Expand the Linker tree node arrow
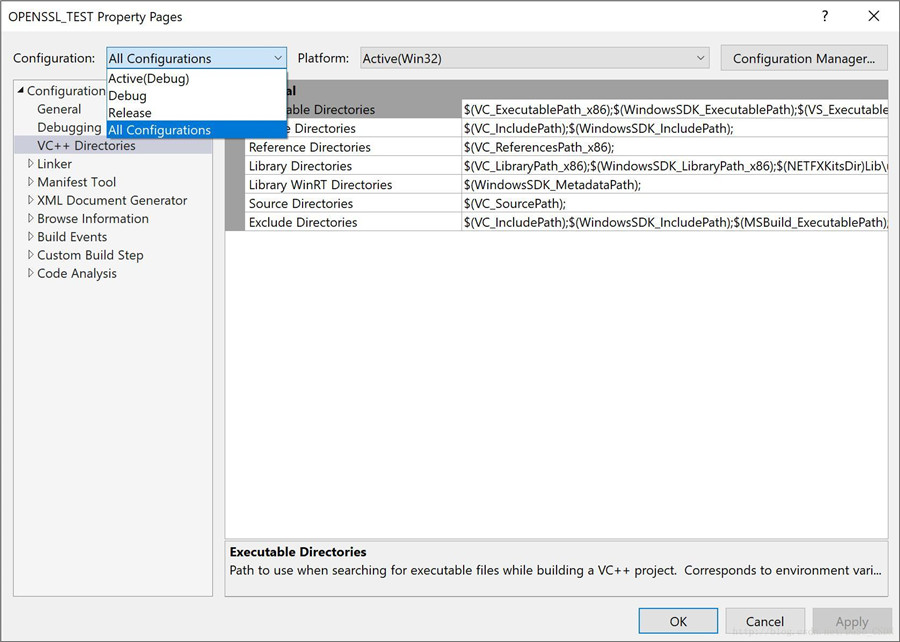Image resolution: width=900 pixels, height=642 pixels. coord(30,164)
